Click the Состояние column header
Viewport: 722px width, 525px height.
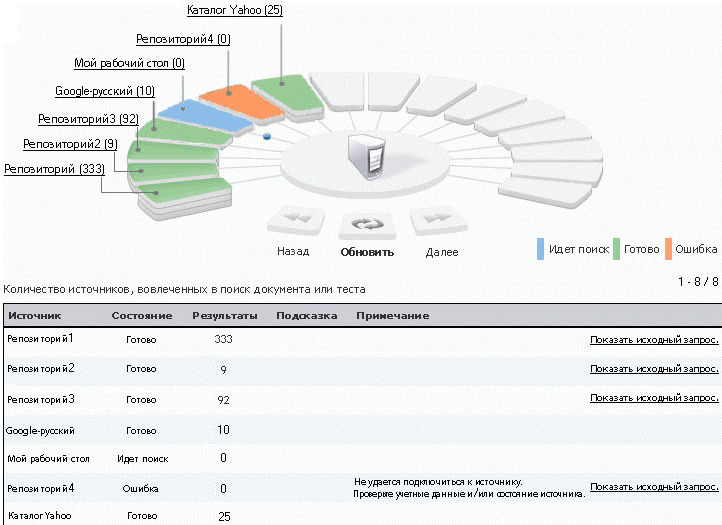[142, 316]
